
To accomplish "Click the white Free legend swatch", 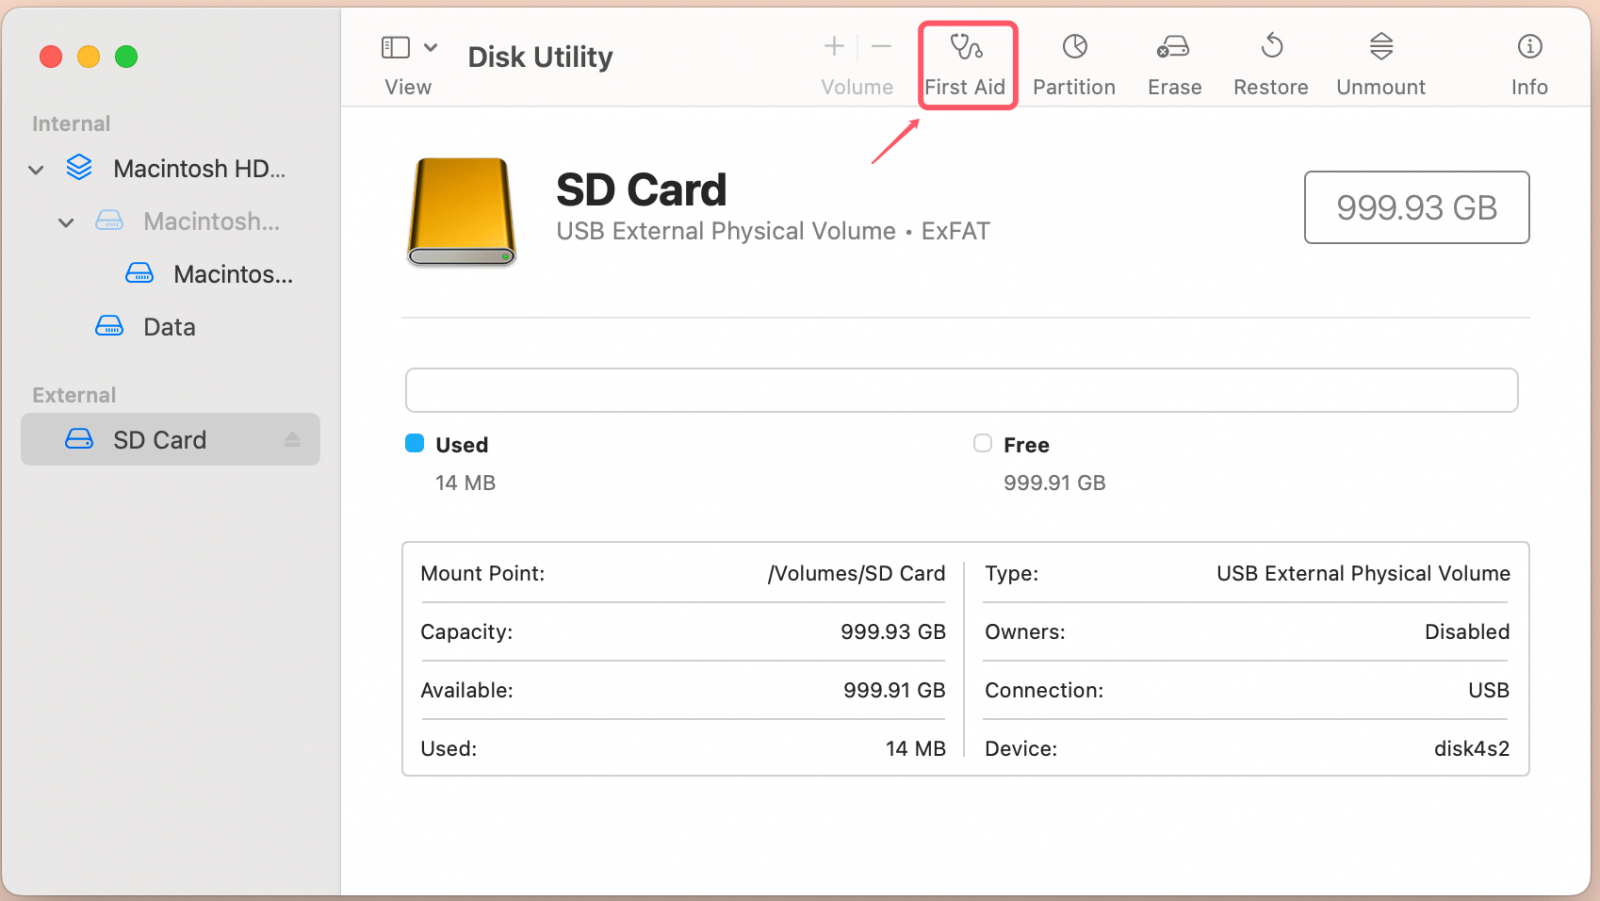I will coord(983,443).
